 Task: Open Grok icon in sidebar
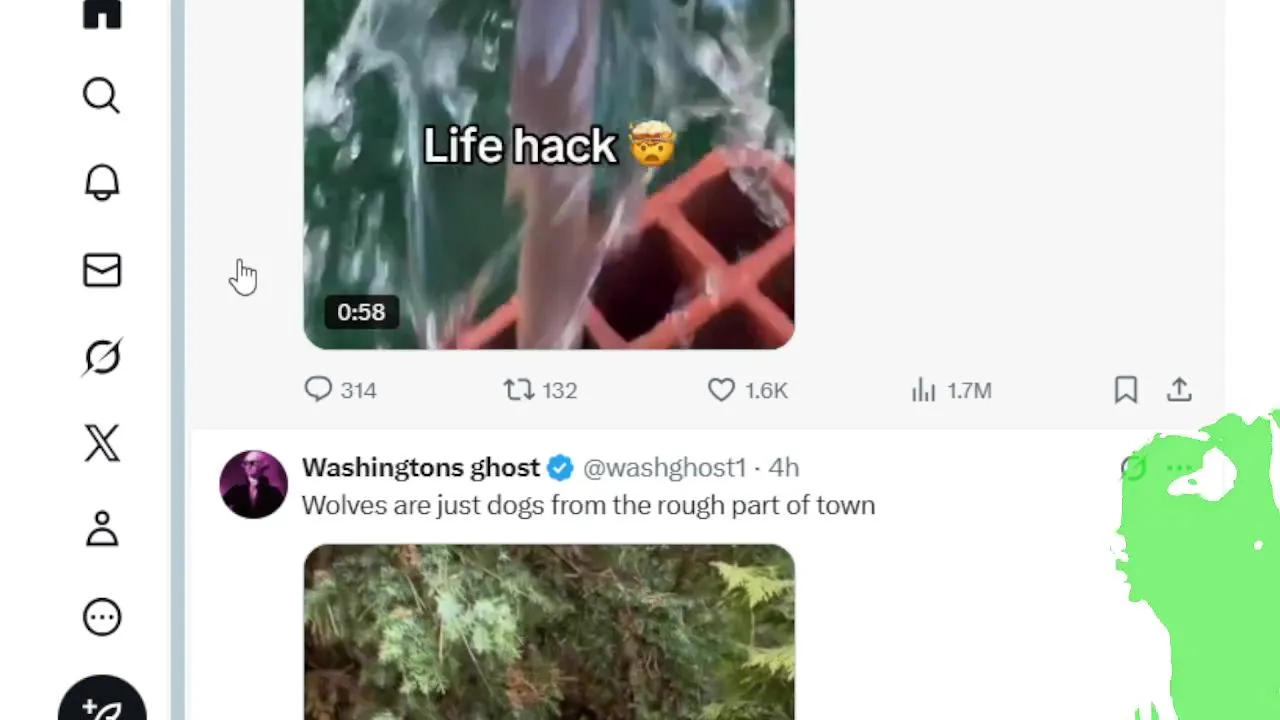(102, 357)
